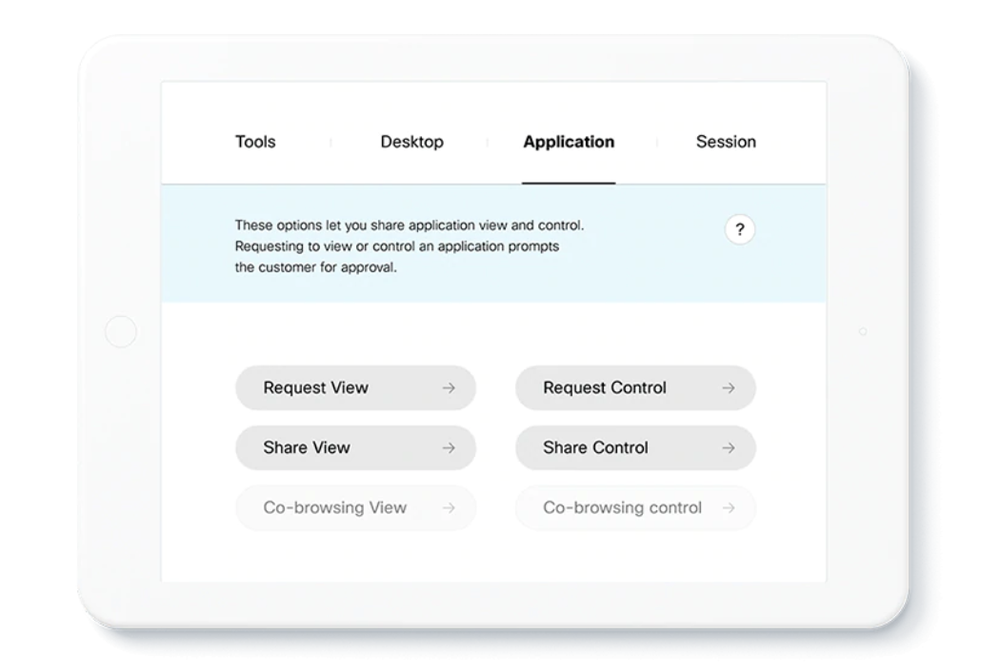This screenshot has width=1000, height=672.
Task: Choose the Share Control button label
Action: tap(595, 448)
